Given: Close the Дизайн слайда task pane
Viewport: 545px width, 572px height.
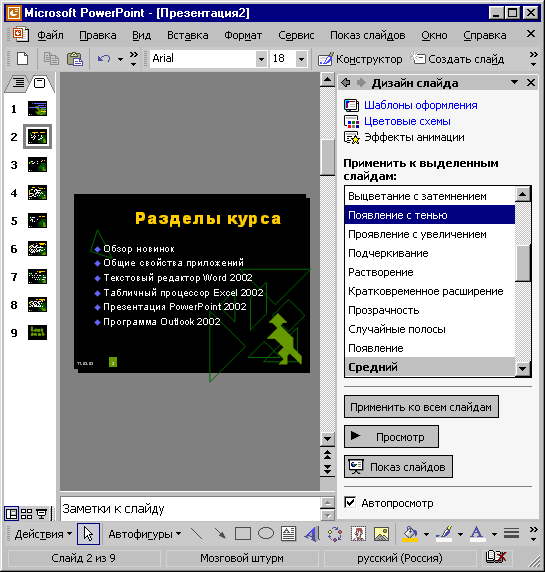Looking at the screenshot, I should tap(531, 83).
